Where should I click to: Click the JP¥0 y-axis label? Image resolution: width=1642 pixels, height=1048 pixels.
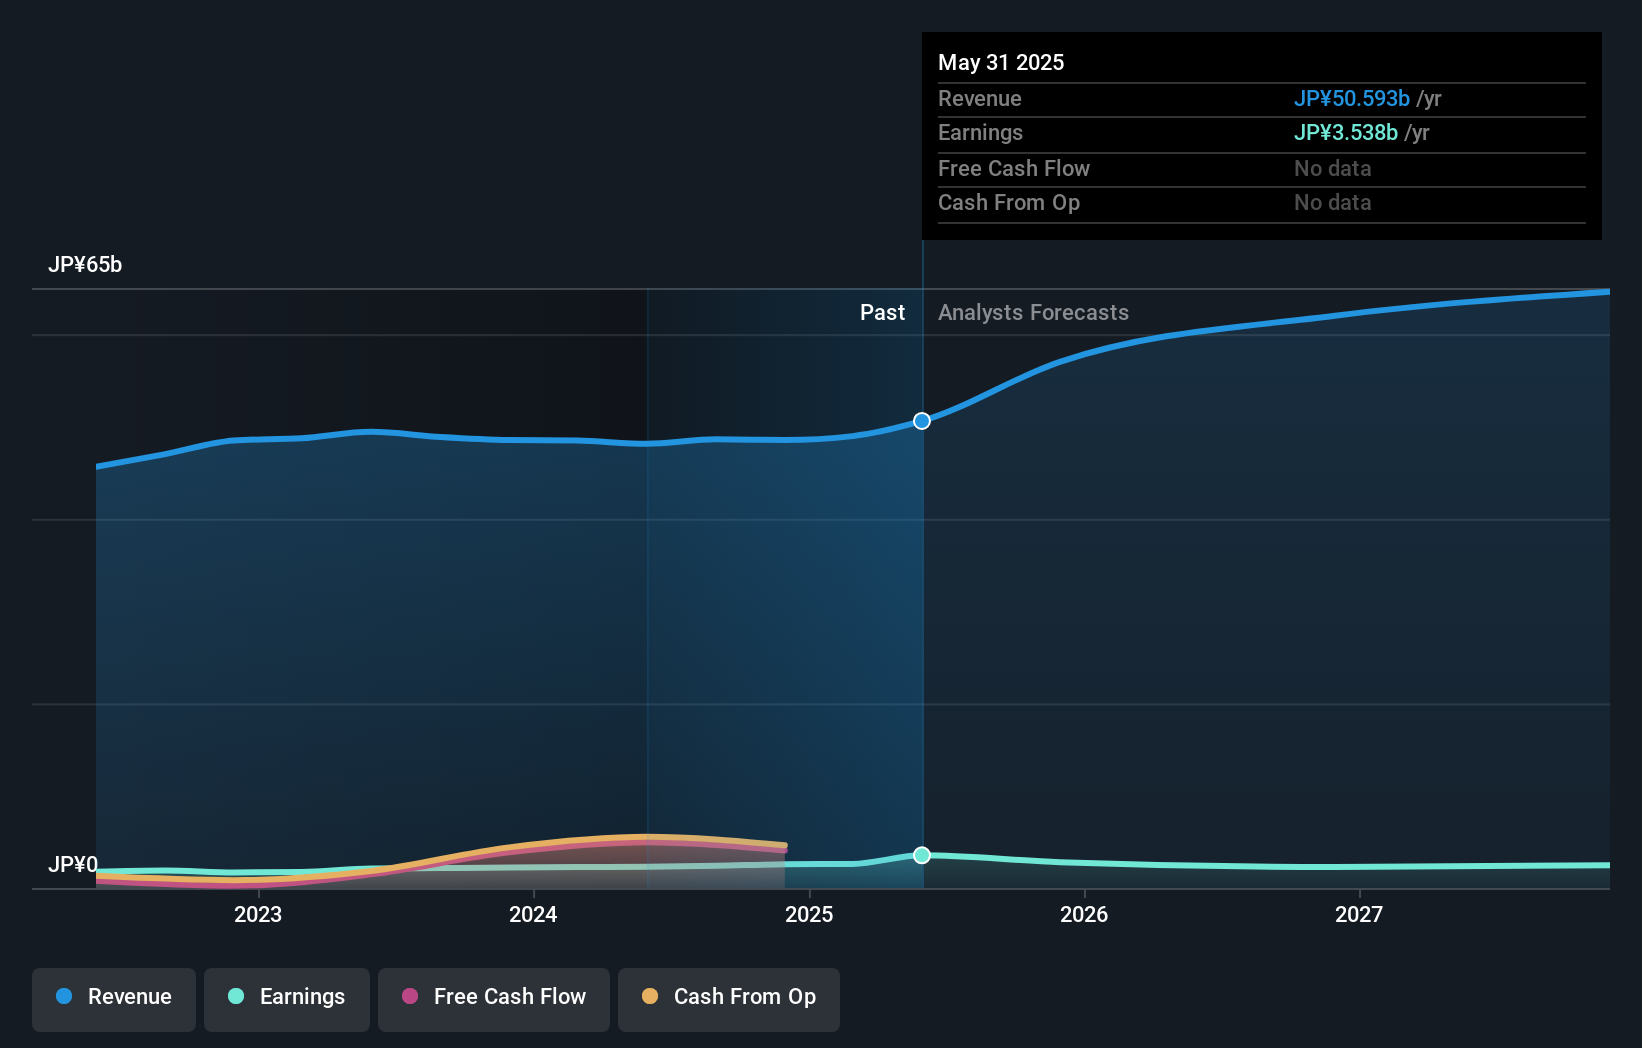(73, 864)
